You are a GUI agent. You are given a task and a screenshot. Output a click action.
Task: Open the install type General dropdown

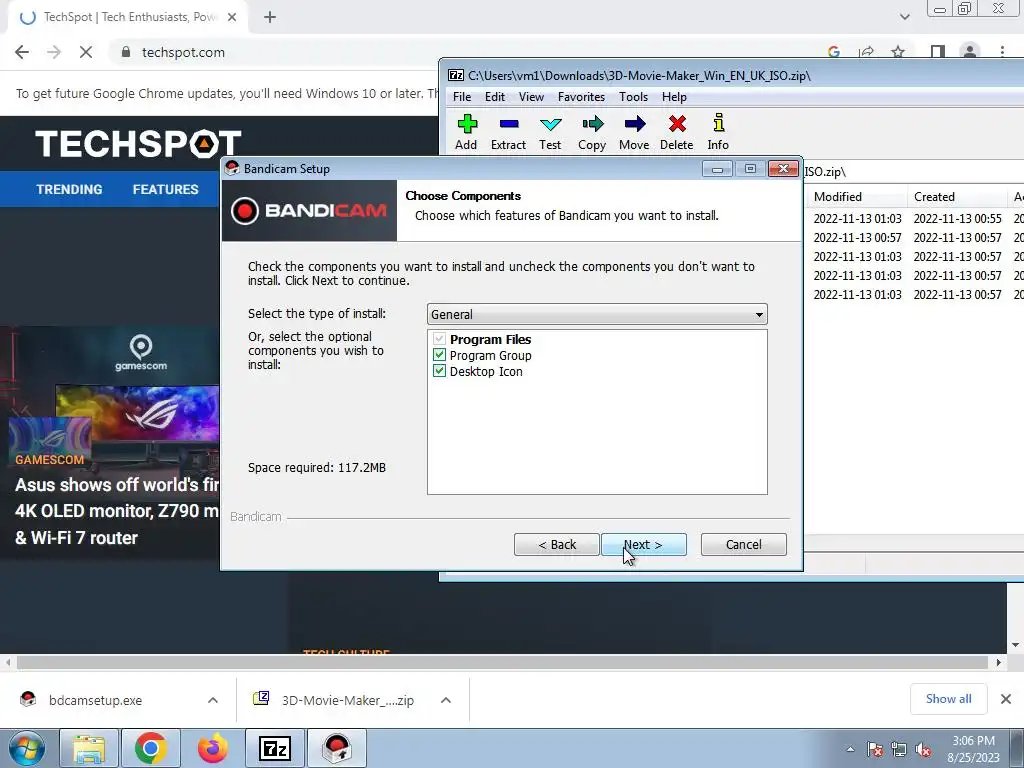click(x=597, y=314)
